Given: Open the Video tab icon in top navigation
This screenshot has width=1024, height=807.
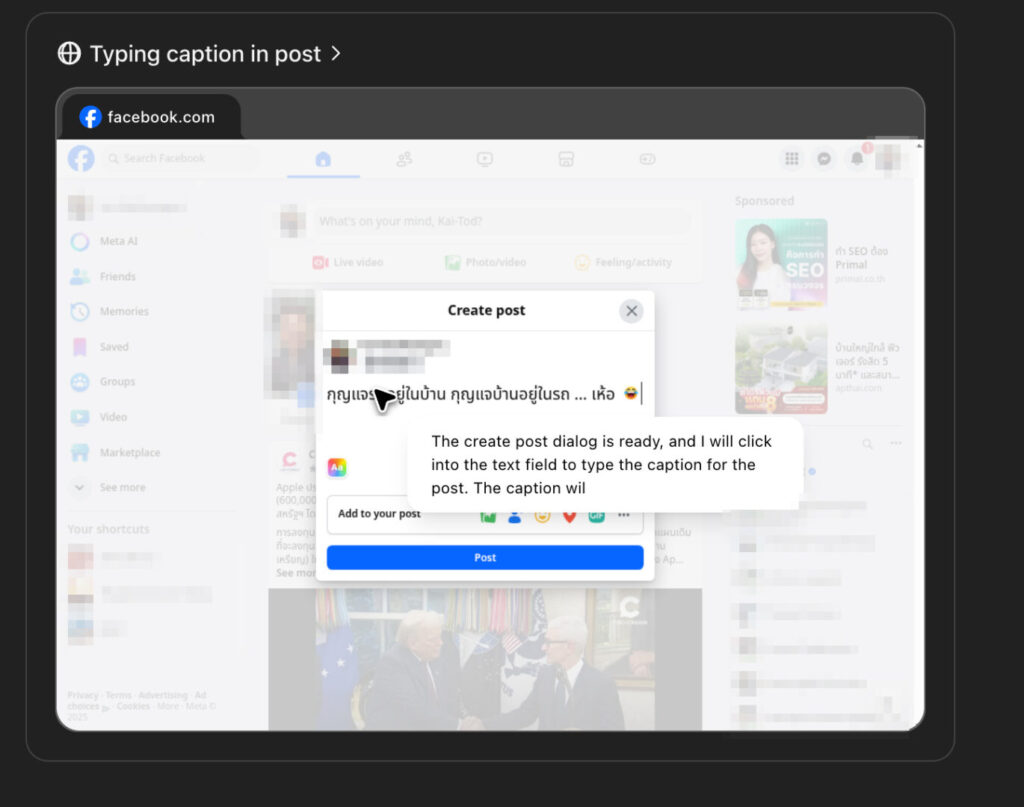Looking at the screenshot, I should point(485,159).
